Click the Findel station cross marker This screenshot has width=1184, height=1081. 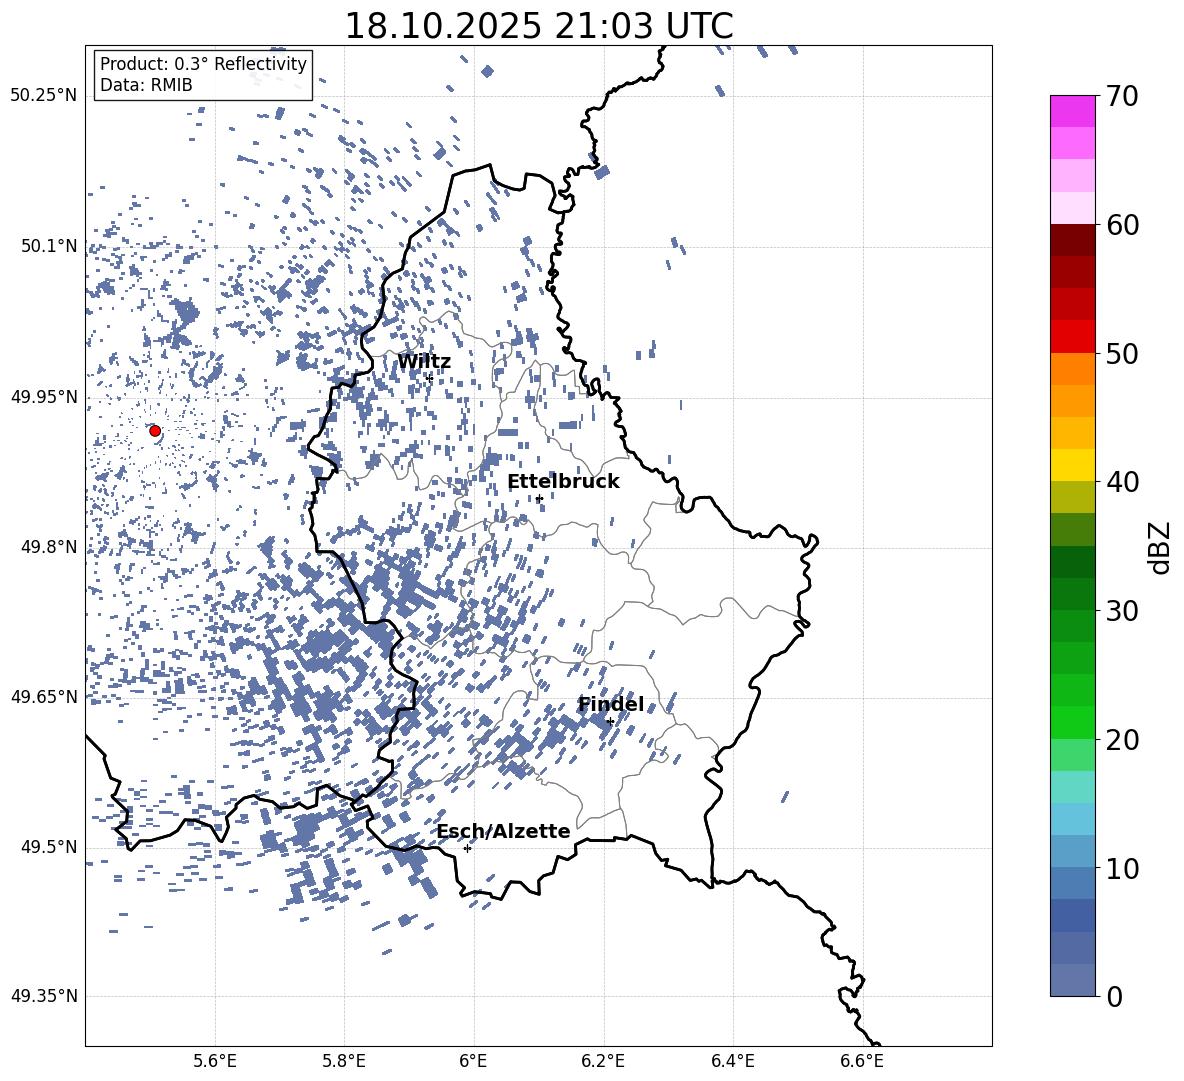click(x=610, y=722)
